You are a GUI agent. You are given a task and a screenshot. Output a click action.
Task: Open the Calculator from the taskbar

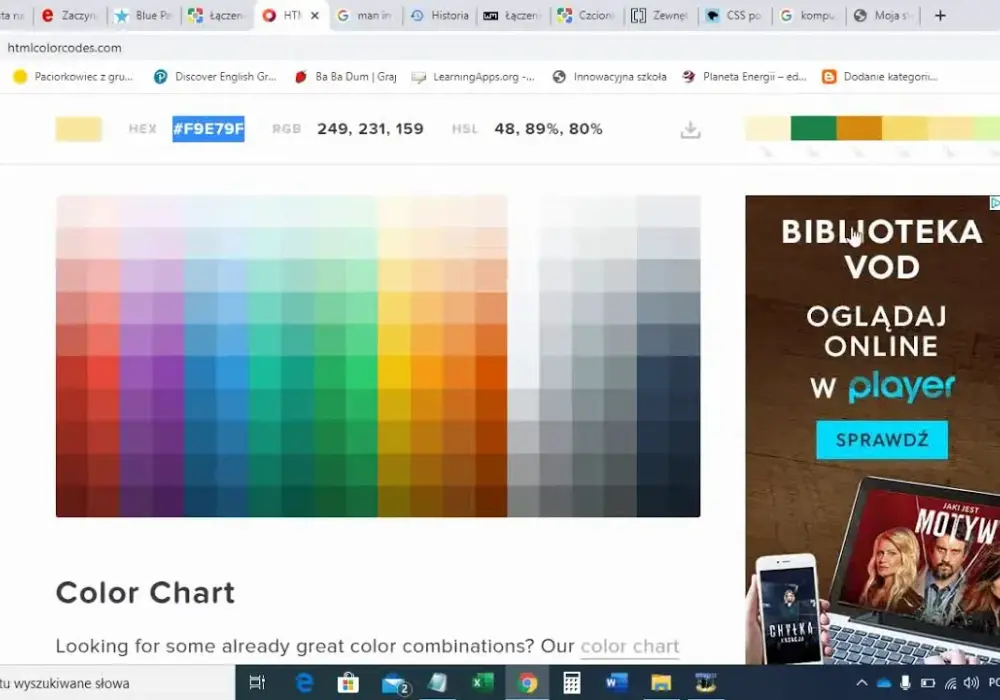point(571,683)
